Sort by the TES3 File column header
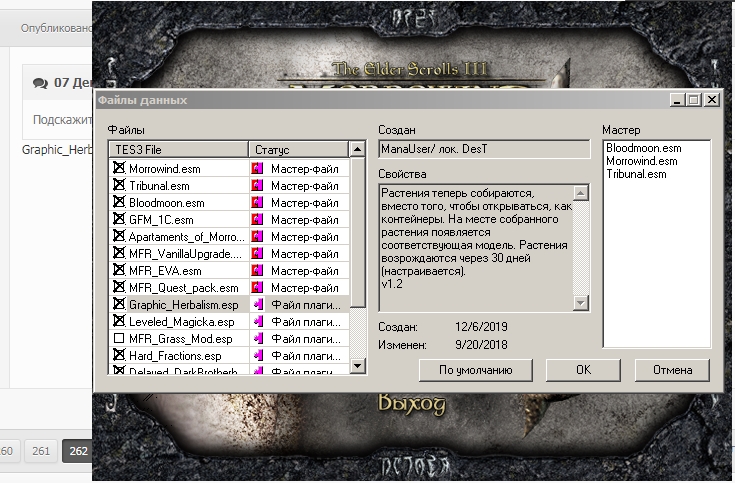 tap(178, 149)
